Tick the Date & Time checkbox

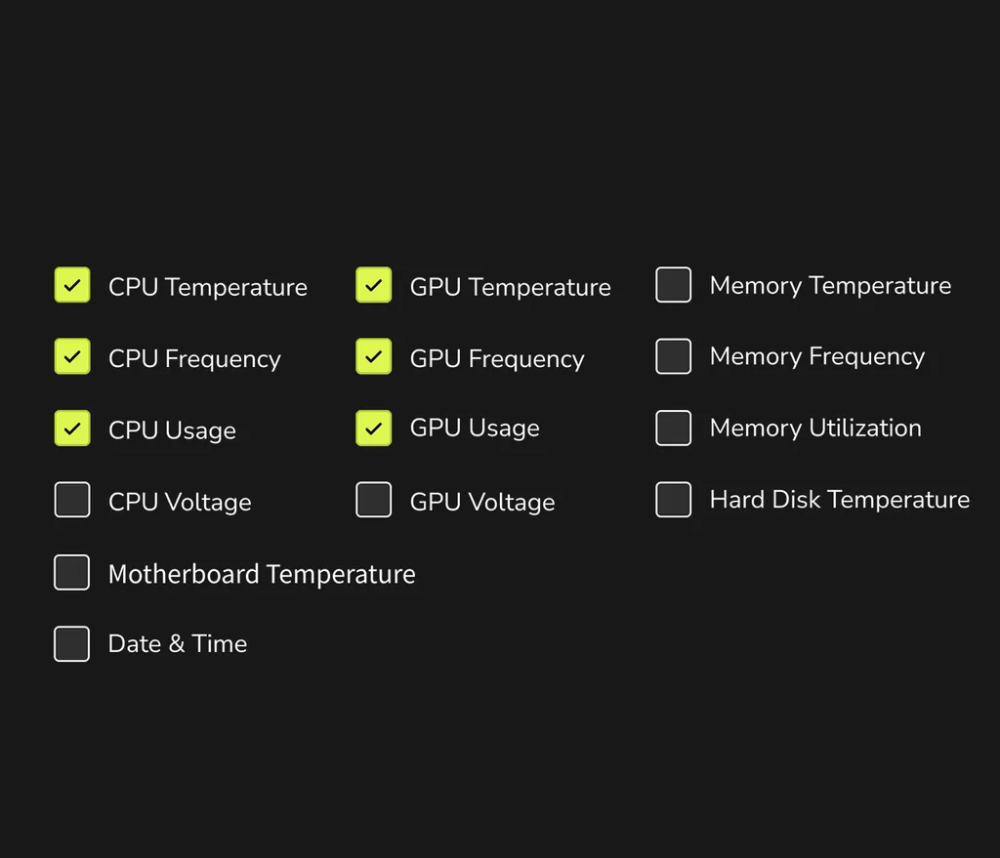tap(72, 644)
